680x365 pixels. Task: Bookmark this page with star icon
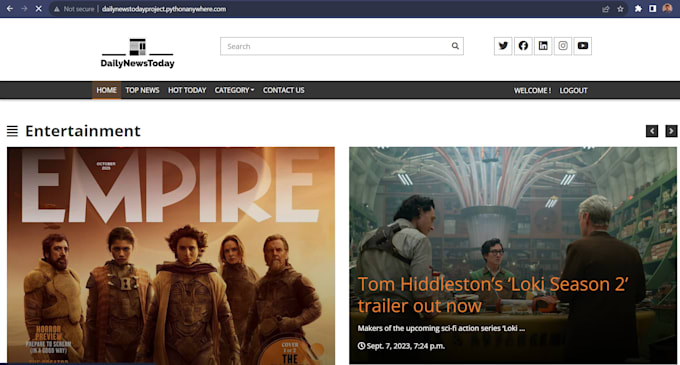pos(621,9)
